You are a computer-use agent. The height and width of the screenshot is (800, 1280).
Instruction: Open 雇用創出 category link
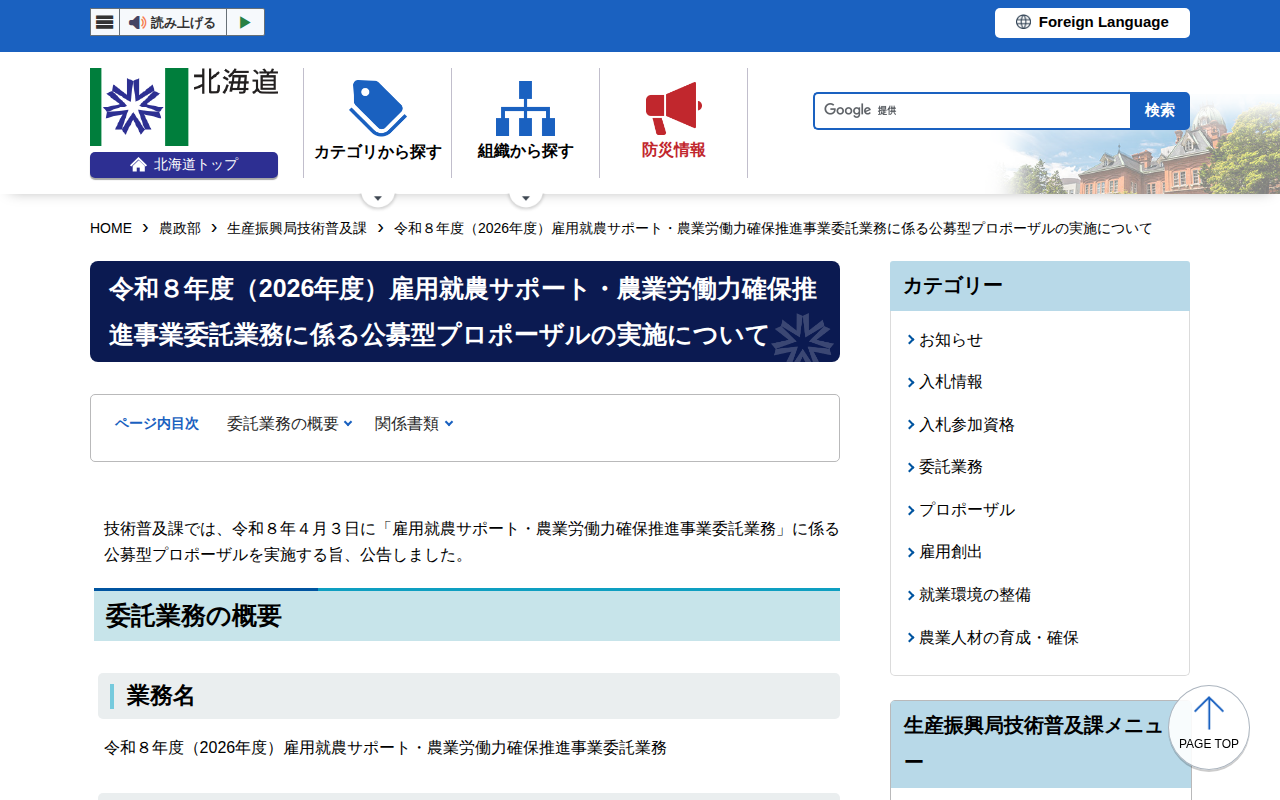click(x=950, y=552)
